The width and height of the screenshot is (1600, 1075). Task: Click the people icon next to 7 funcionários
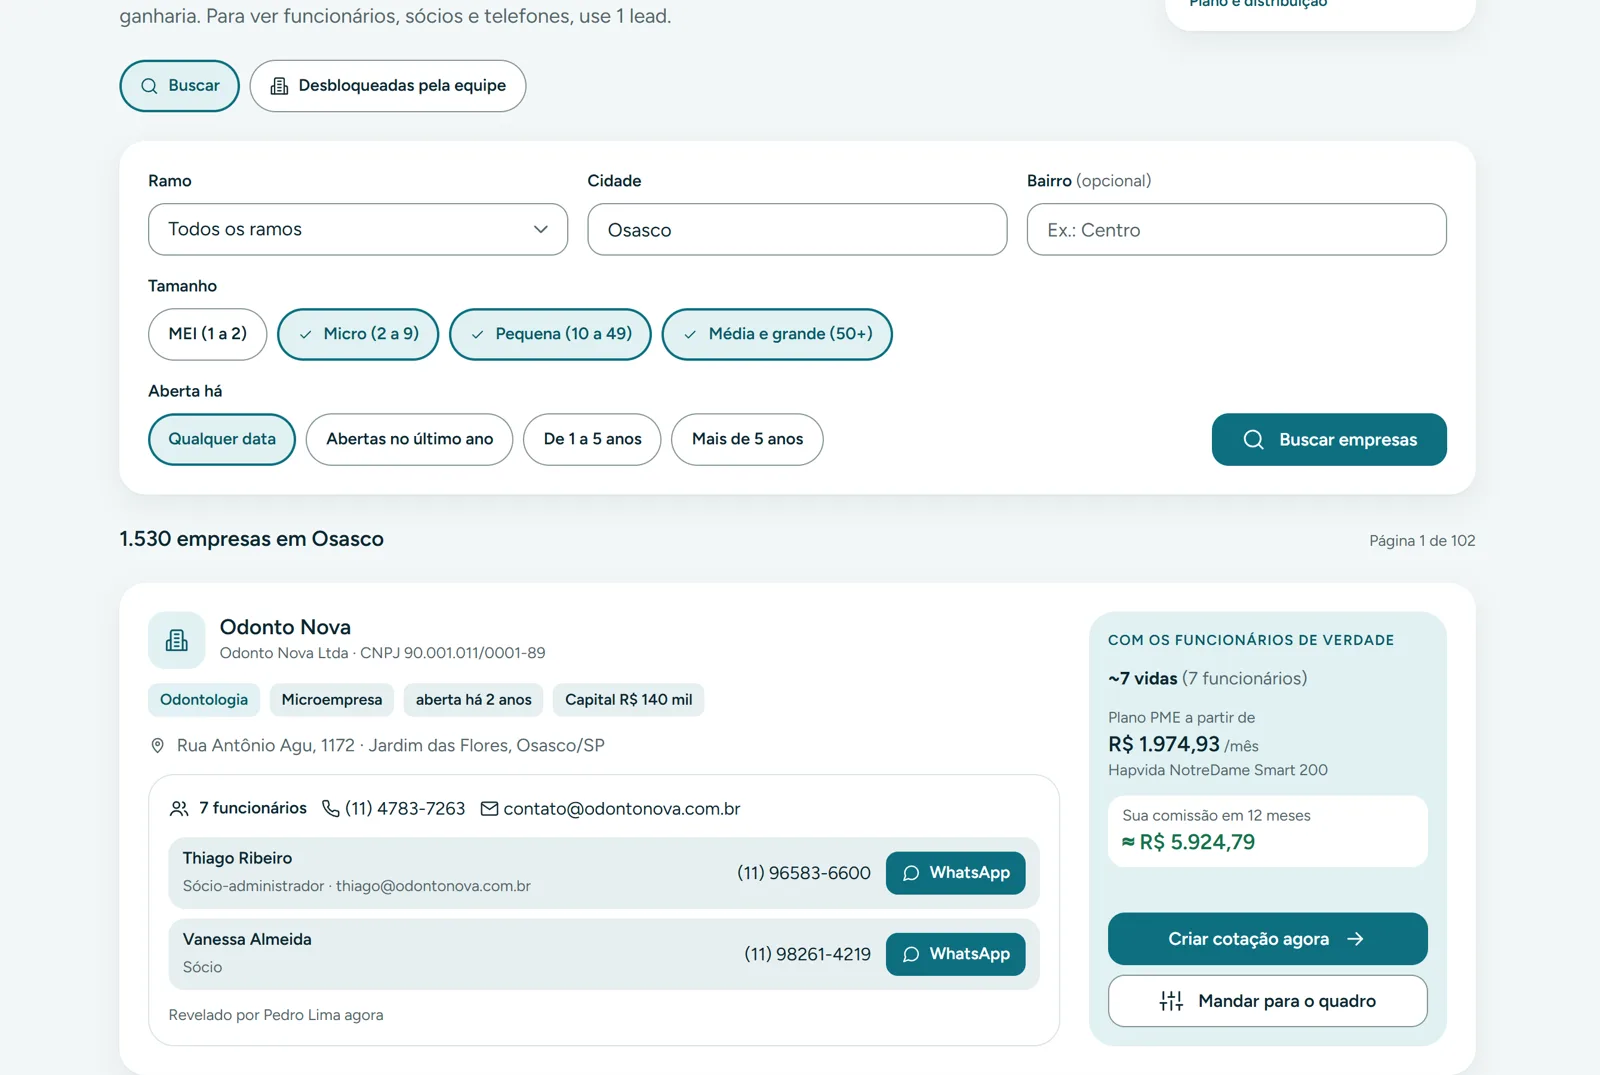tap(179, 809)
